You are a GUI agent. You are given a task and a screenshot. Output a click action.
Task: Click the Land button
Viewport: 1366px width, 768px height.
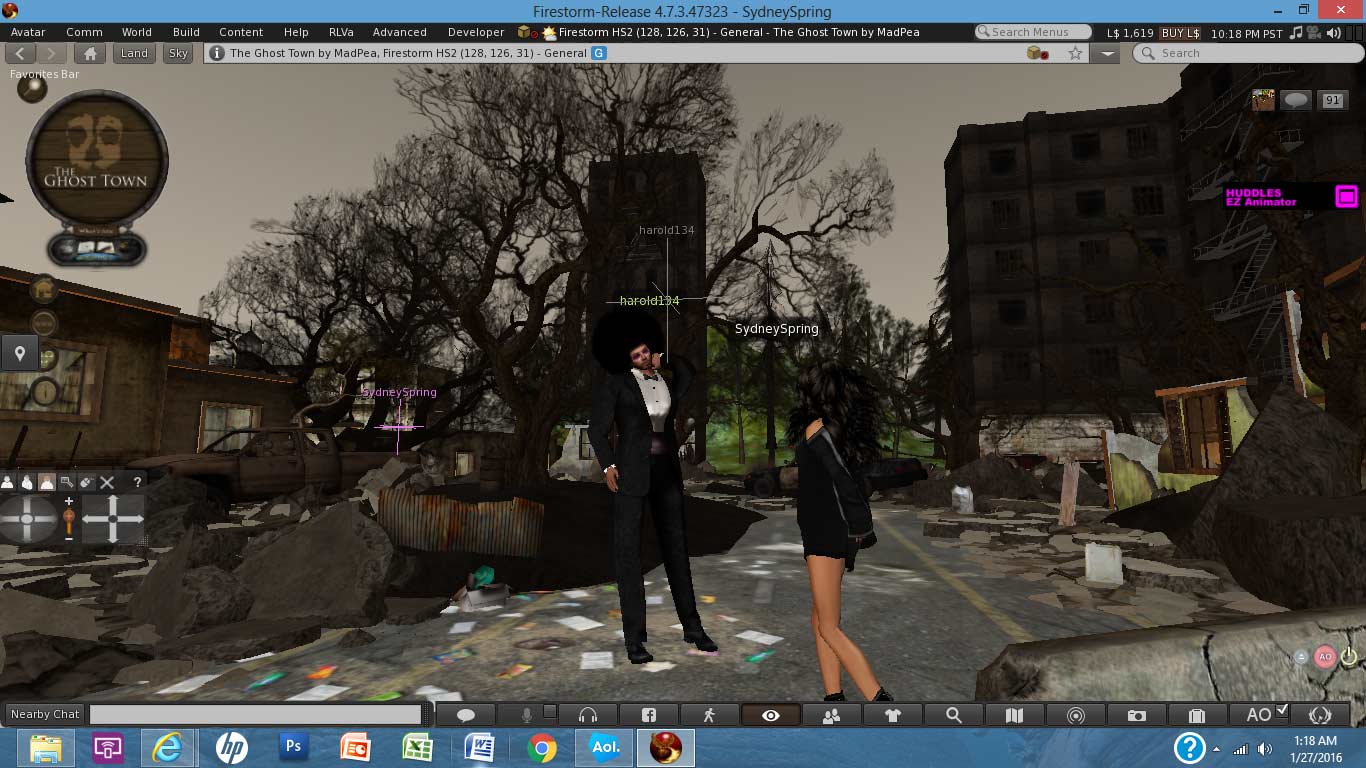pos(135,53)
